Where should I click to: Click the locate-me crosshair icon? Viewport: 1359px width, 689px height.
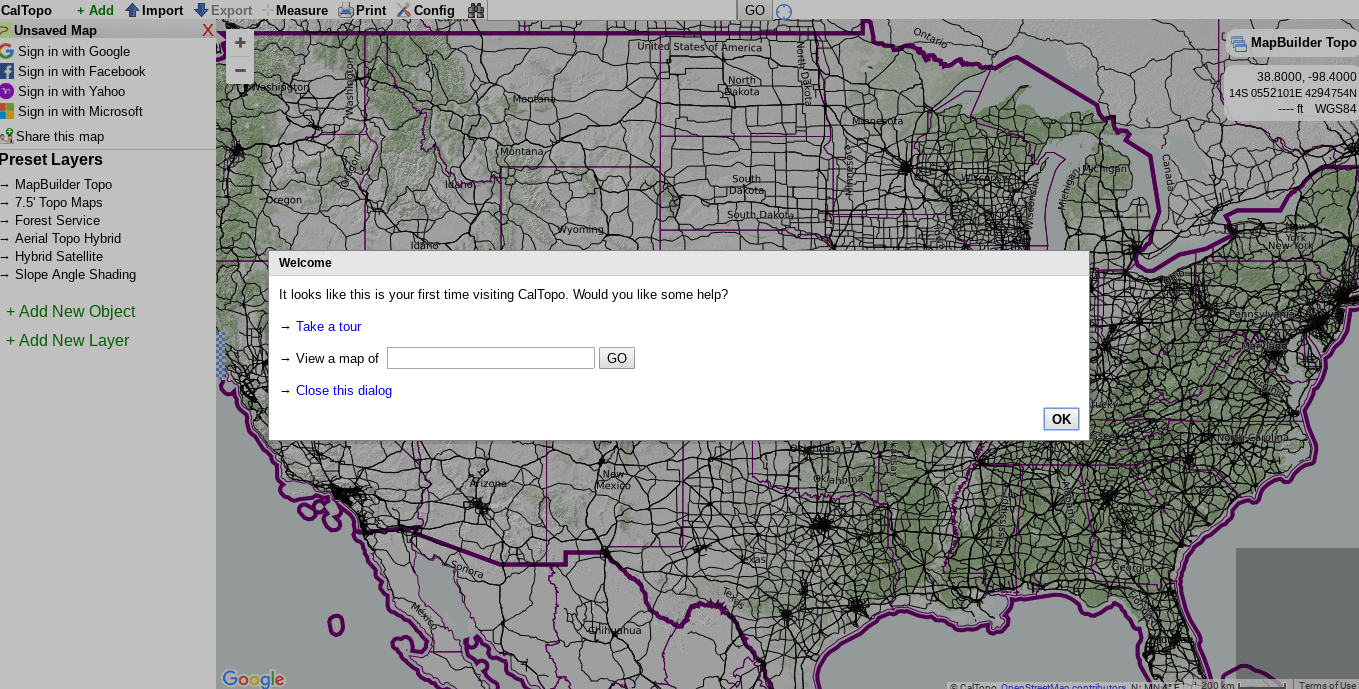(784, 11)
